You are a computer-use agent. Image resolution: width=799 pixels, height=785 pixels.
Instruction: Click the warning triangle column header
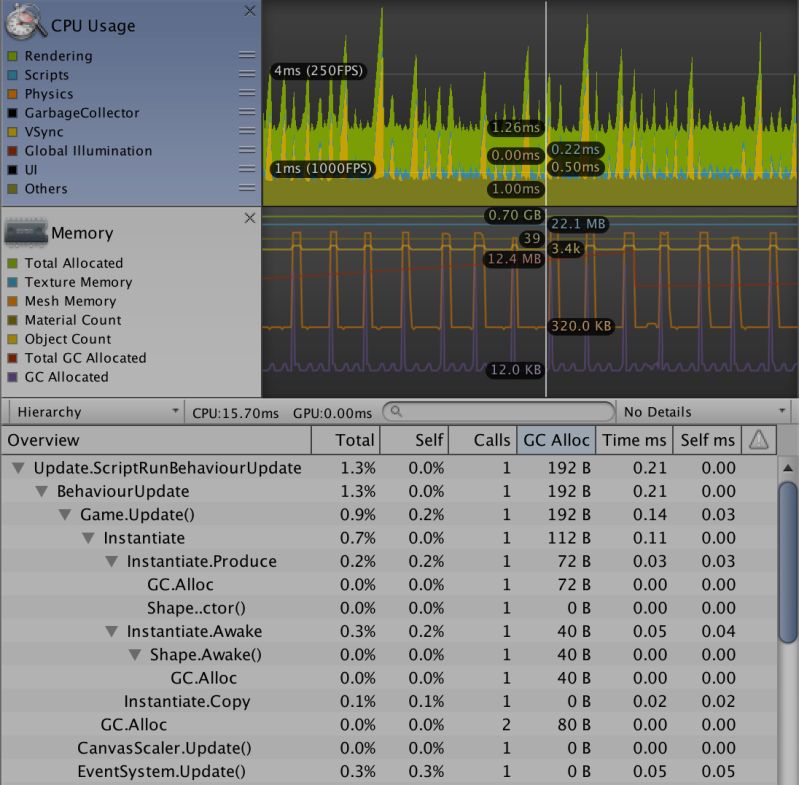759,440
